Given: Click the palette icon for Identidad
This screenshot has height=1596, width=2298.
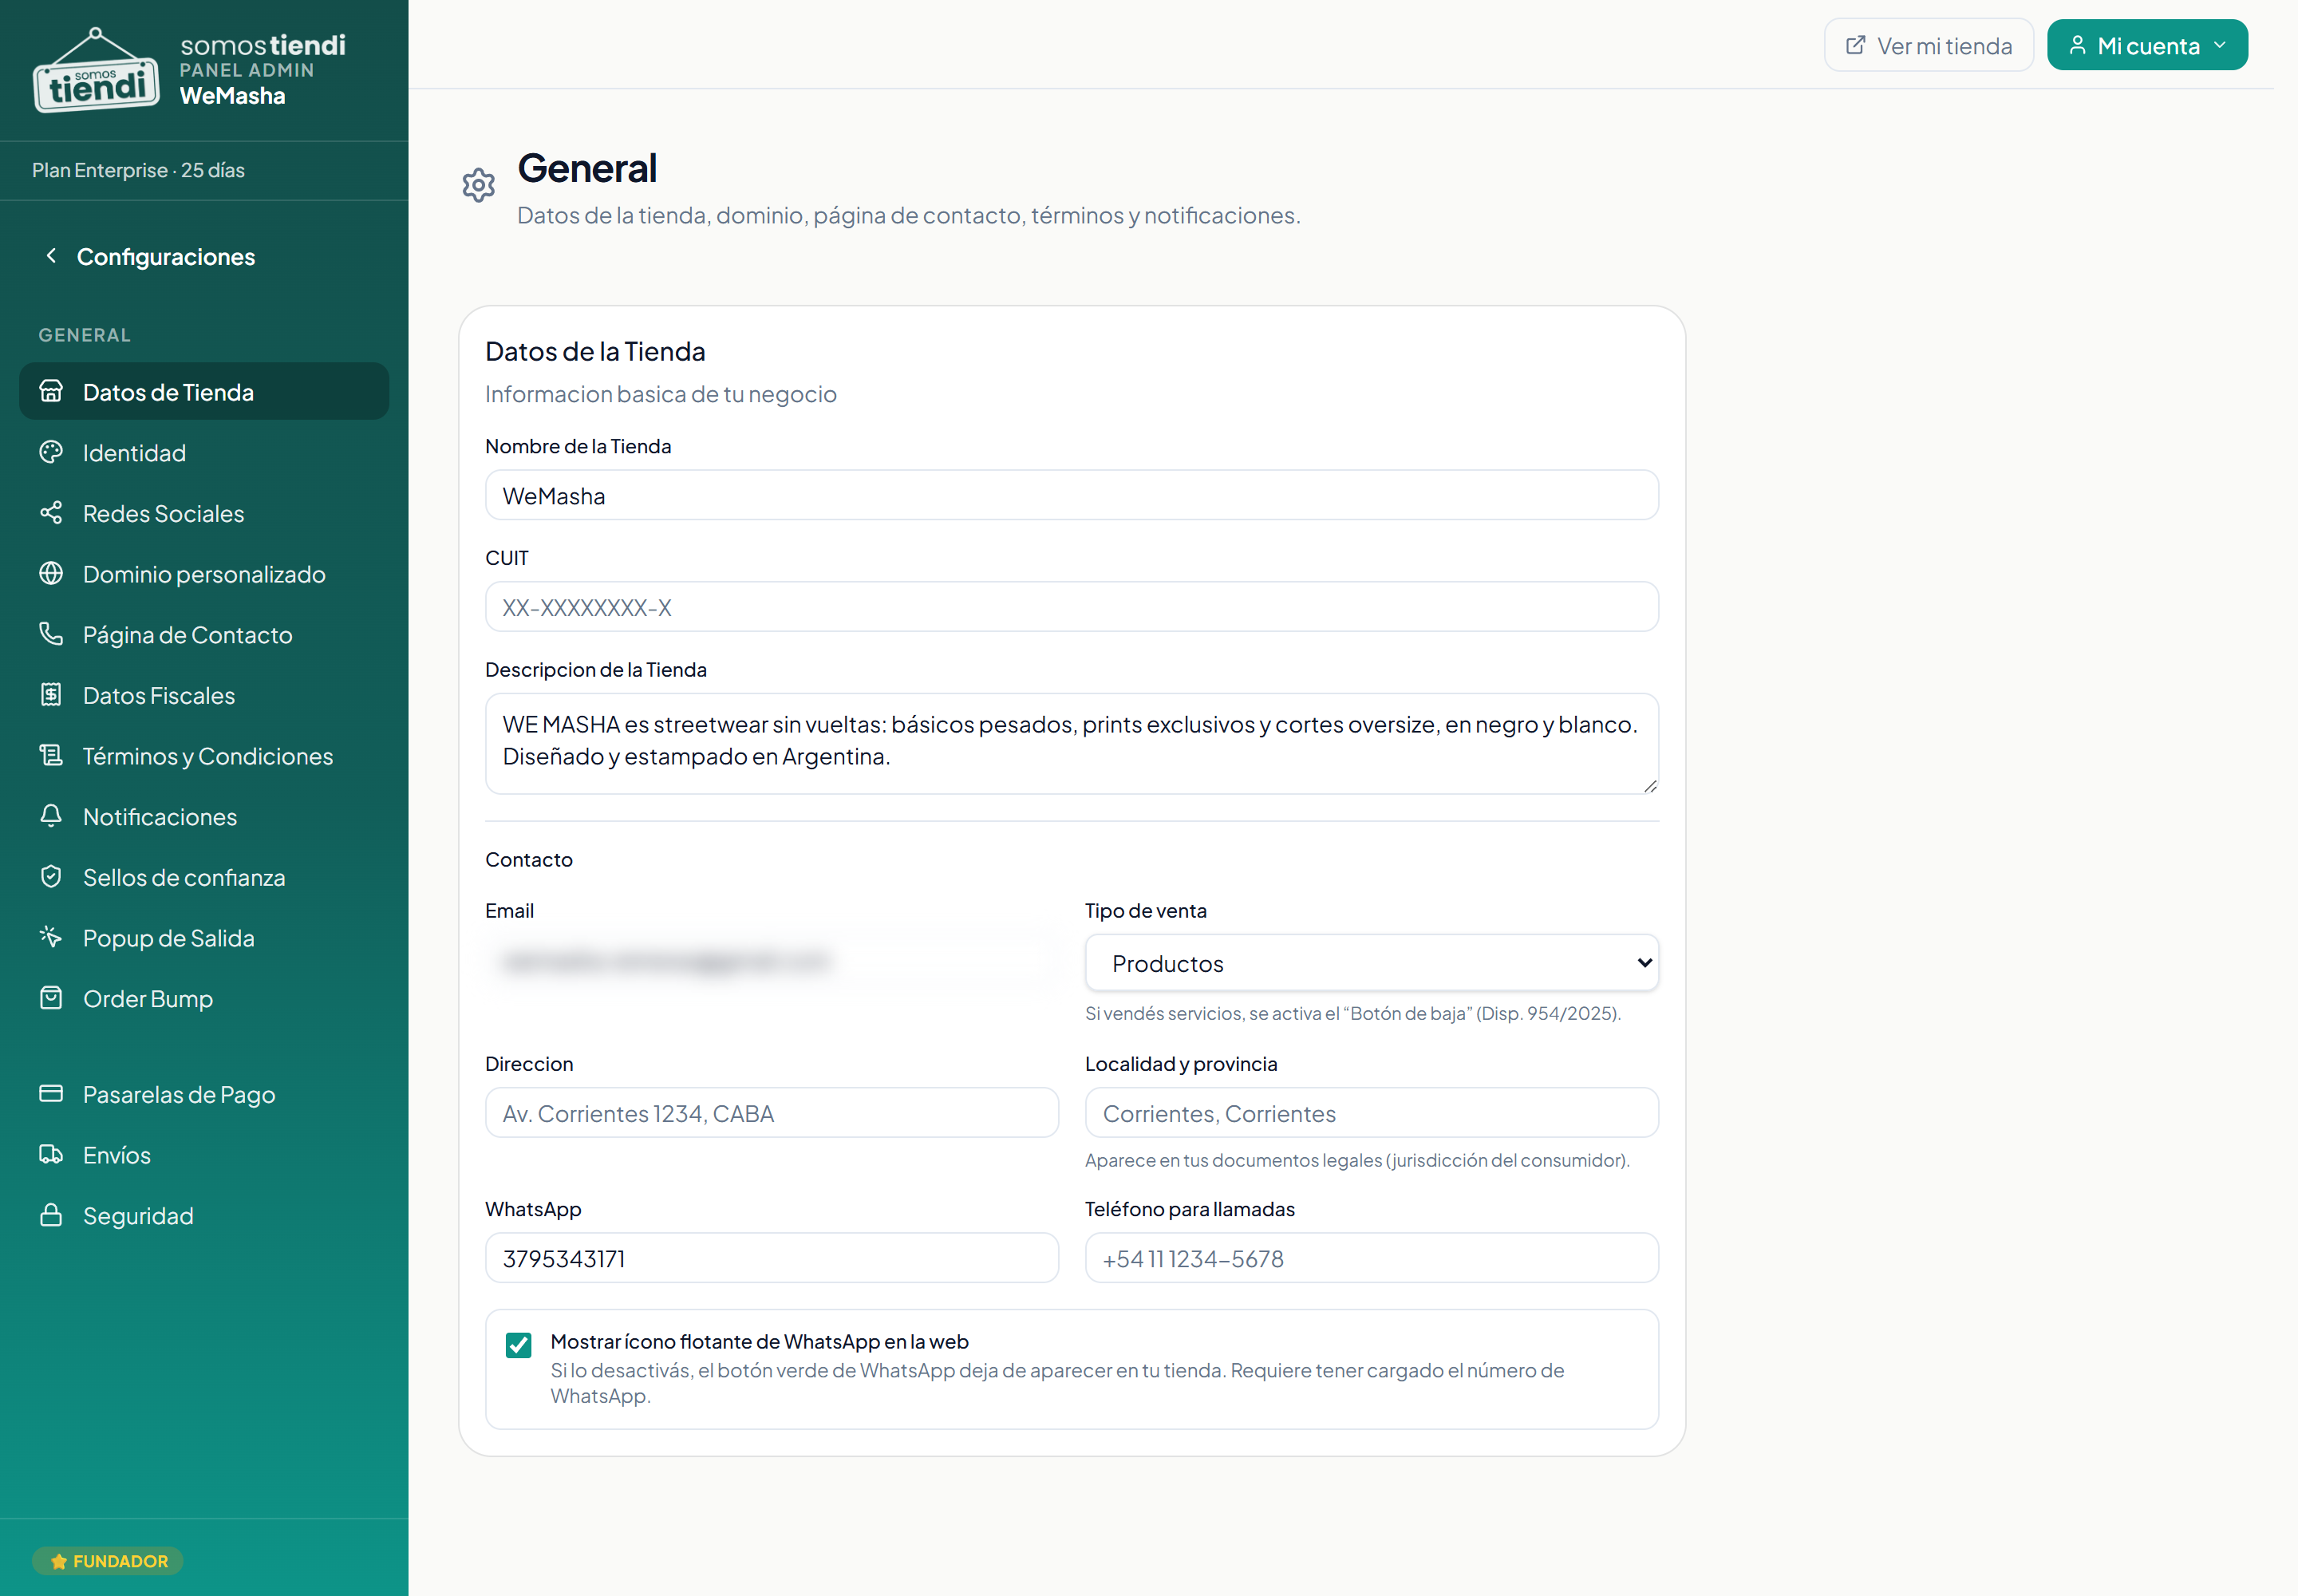Looking at the screenshot, I should click(51, 452).
